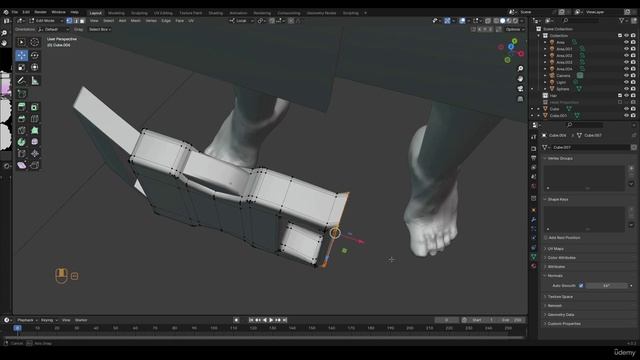640x360 pixels.
Task: Open the Select Box drag dropdown
Action: click(x=100, y=29)
